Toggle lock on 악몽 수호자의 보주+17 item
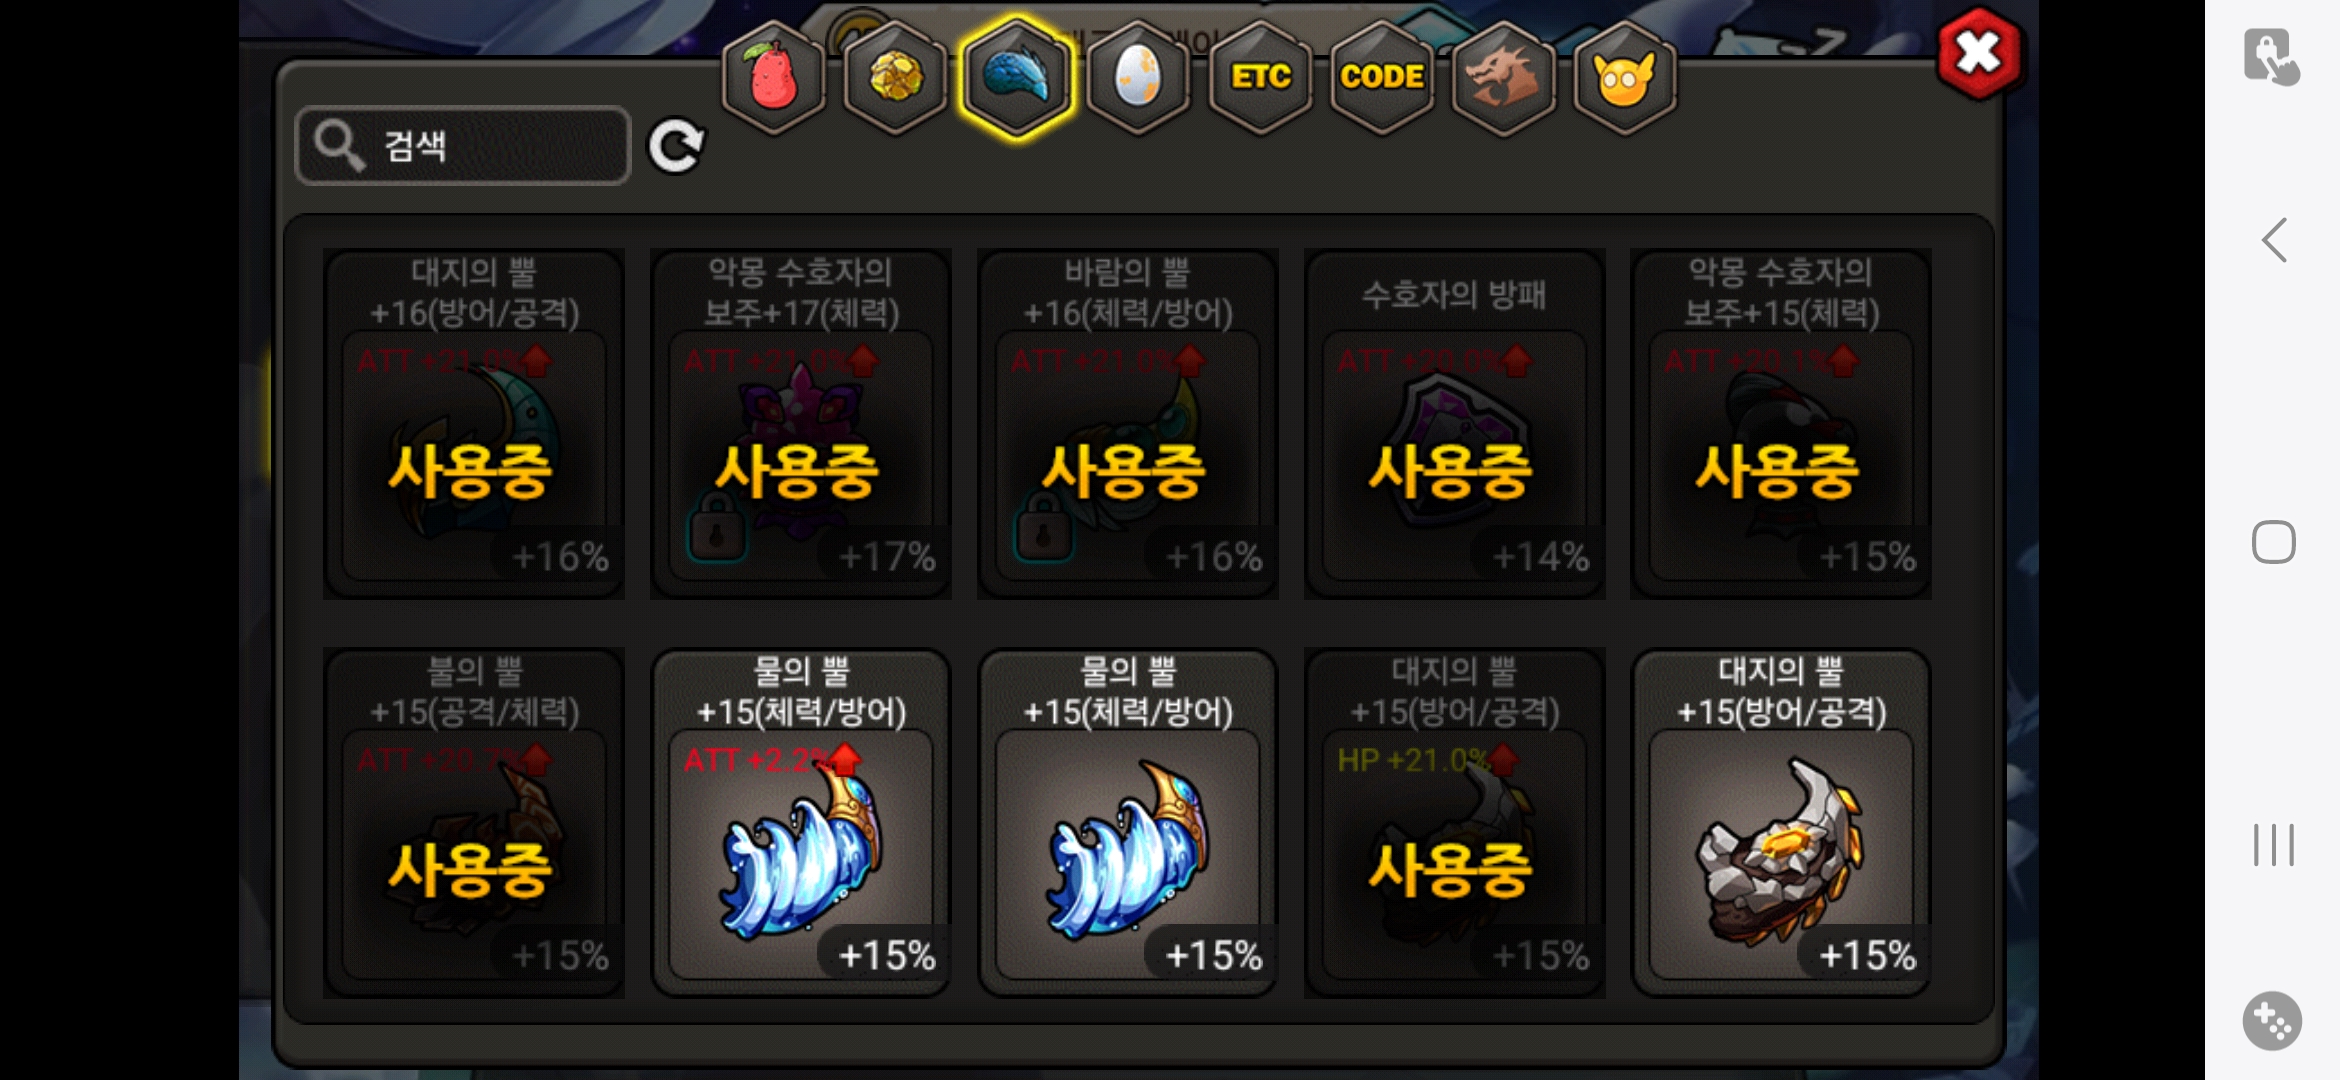This screenshot has width=2340, height=1080. click(716, 530)
